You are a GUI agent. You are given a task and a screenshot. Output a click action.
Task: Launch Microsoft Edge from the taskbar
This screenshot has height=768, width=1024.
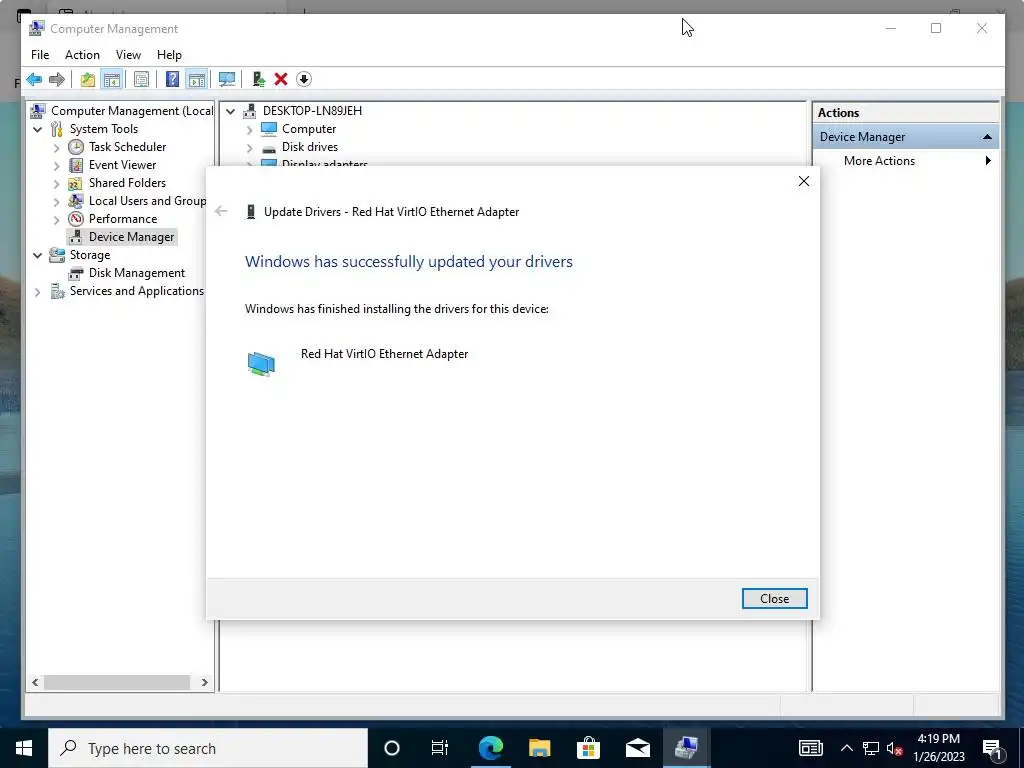point(490,748)
